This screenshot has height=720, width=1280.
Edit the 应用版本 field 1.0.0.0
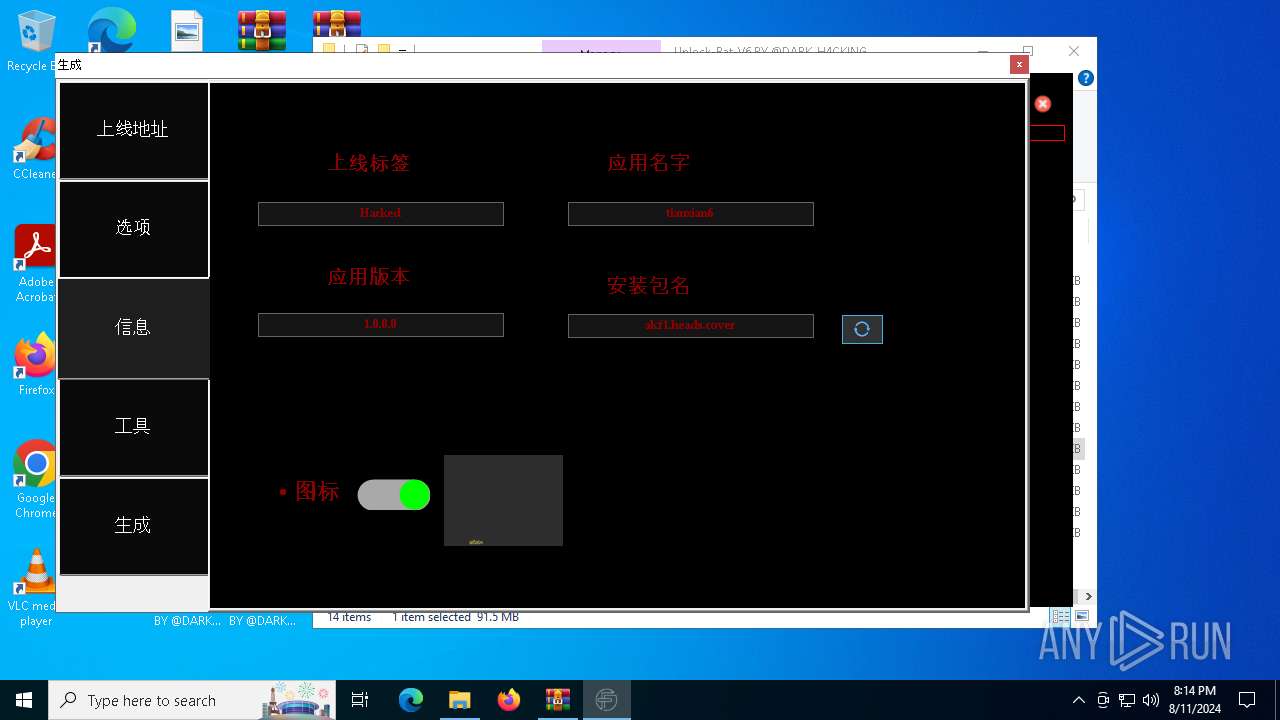(x=381, y=325)
